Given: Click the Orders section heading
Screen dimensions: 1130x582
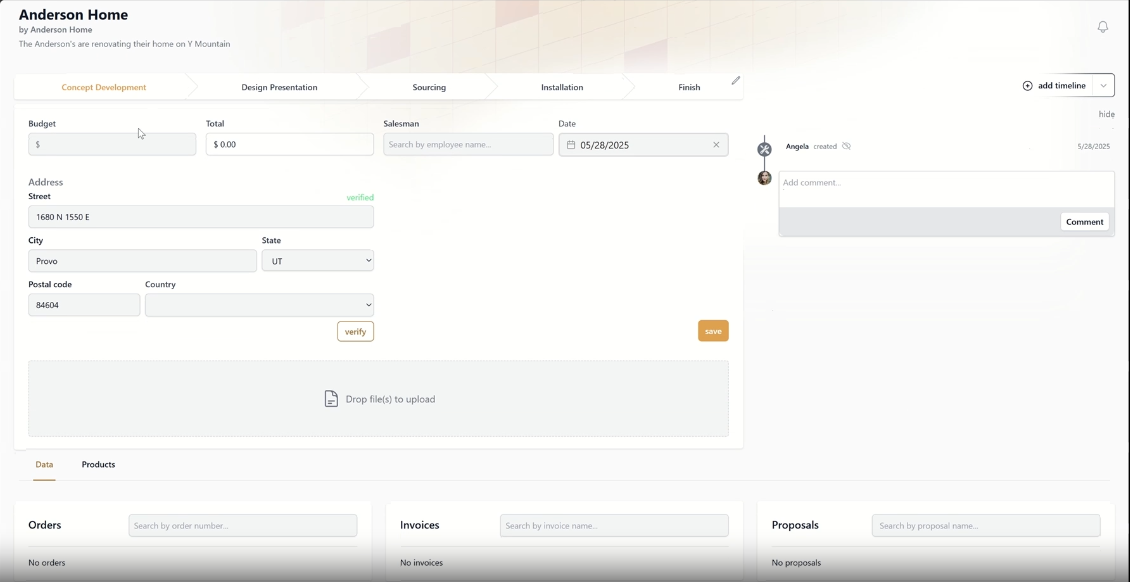Looking at the screenshot, I should (45, 525).
